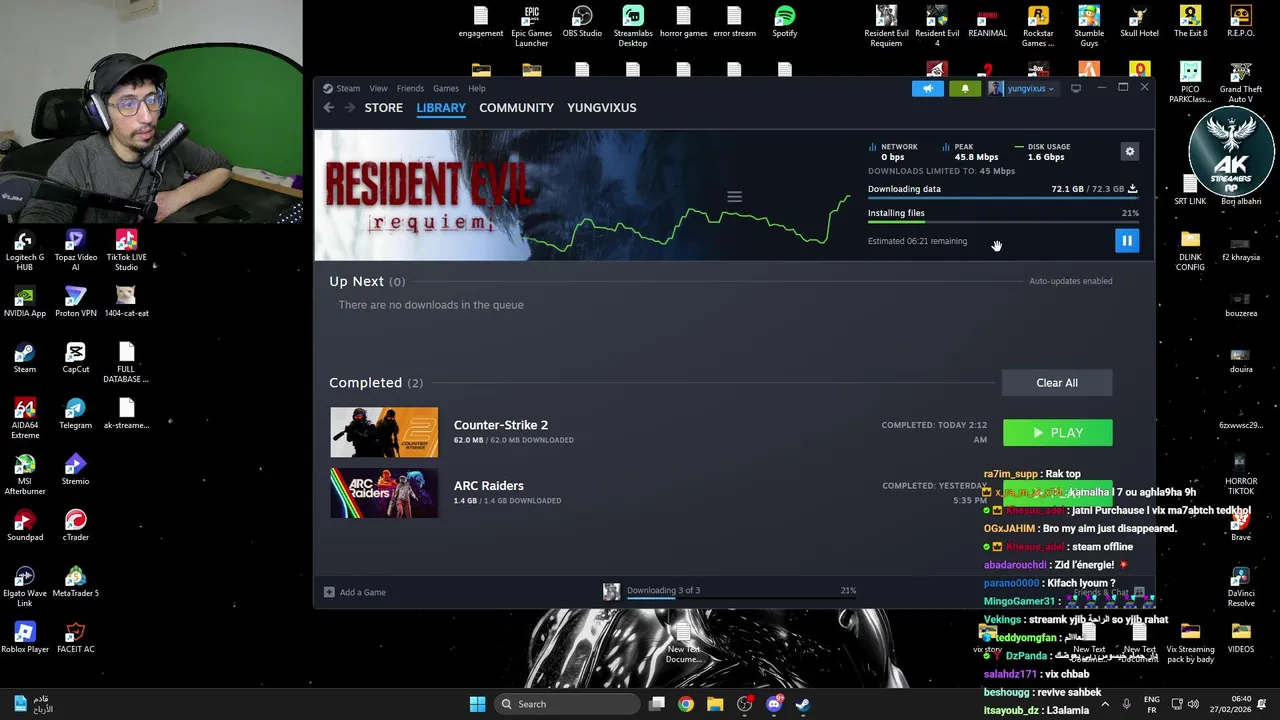Play Counter-Strike 2
The image size is (1280, 720).
pyautogui.click(x=1057, y=433)
